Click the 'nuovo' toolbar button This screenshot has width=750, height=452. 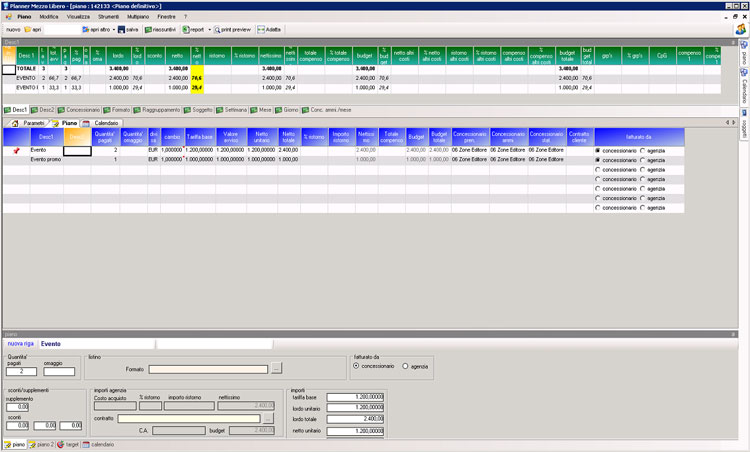coord(12,29)
